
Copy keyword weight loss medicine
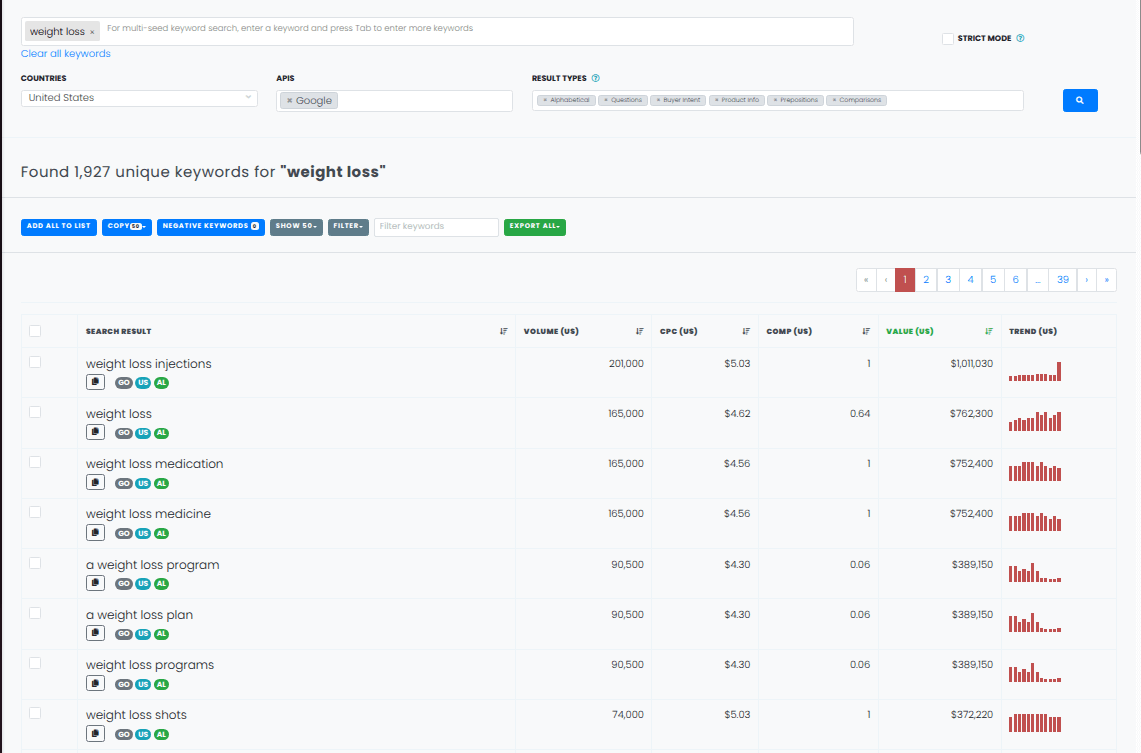click(x=95, y=533)
